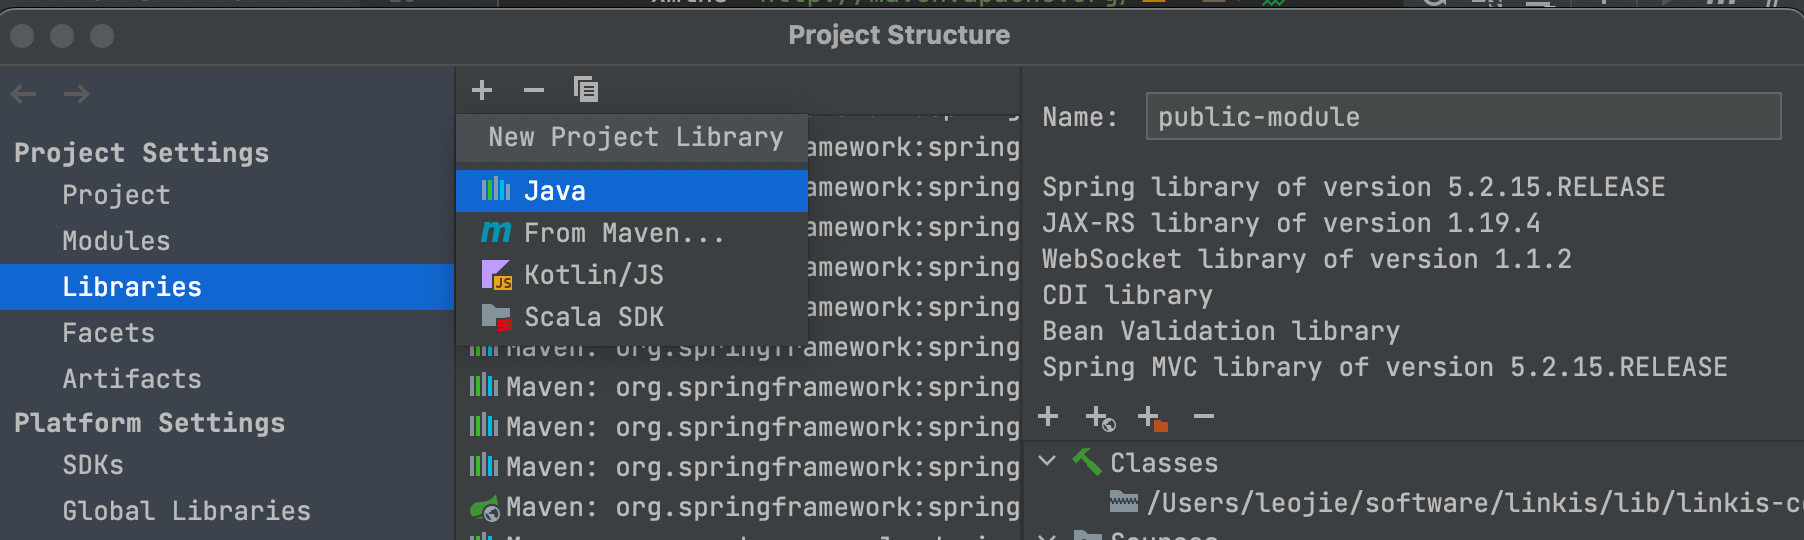Click the library Name input field
Screen dimensions: 1804x540
click(1462, 117)
